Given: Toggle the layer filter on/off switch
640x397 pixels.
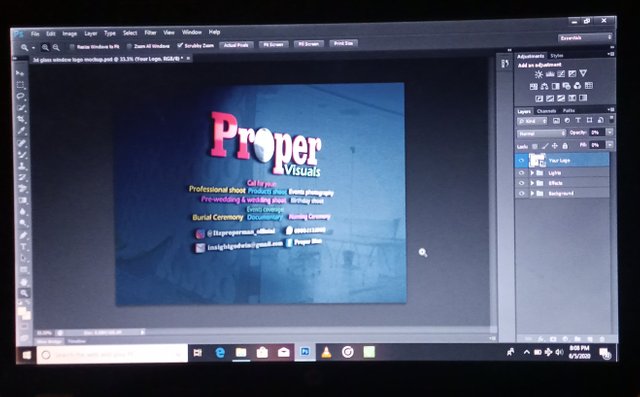Looking at the screenshot, I should coord(611,119).
